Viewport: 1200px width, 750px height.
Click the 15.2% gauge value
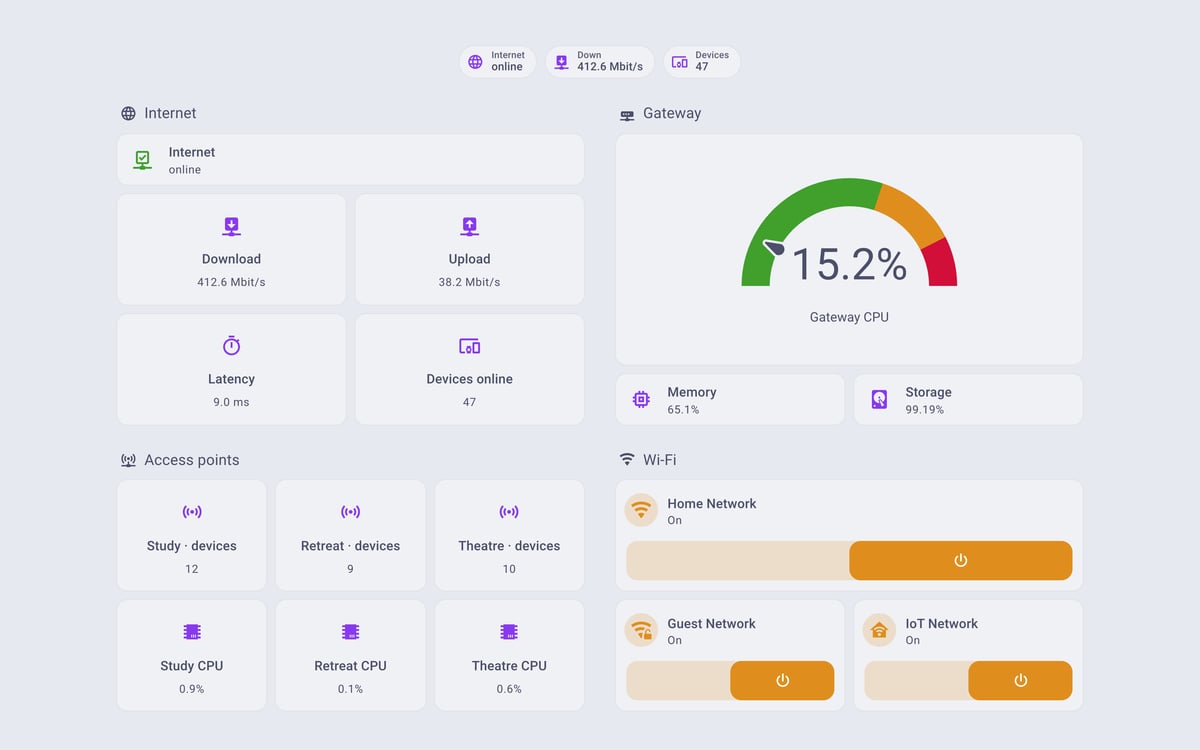(x=849, y=264)
